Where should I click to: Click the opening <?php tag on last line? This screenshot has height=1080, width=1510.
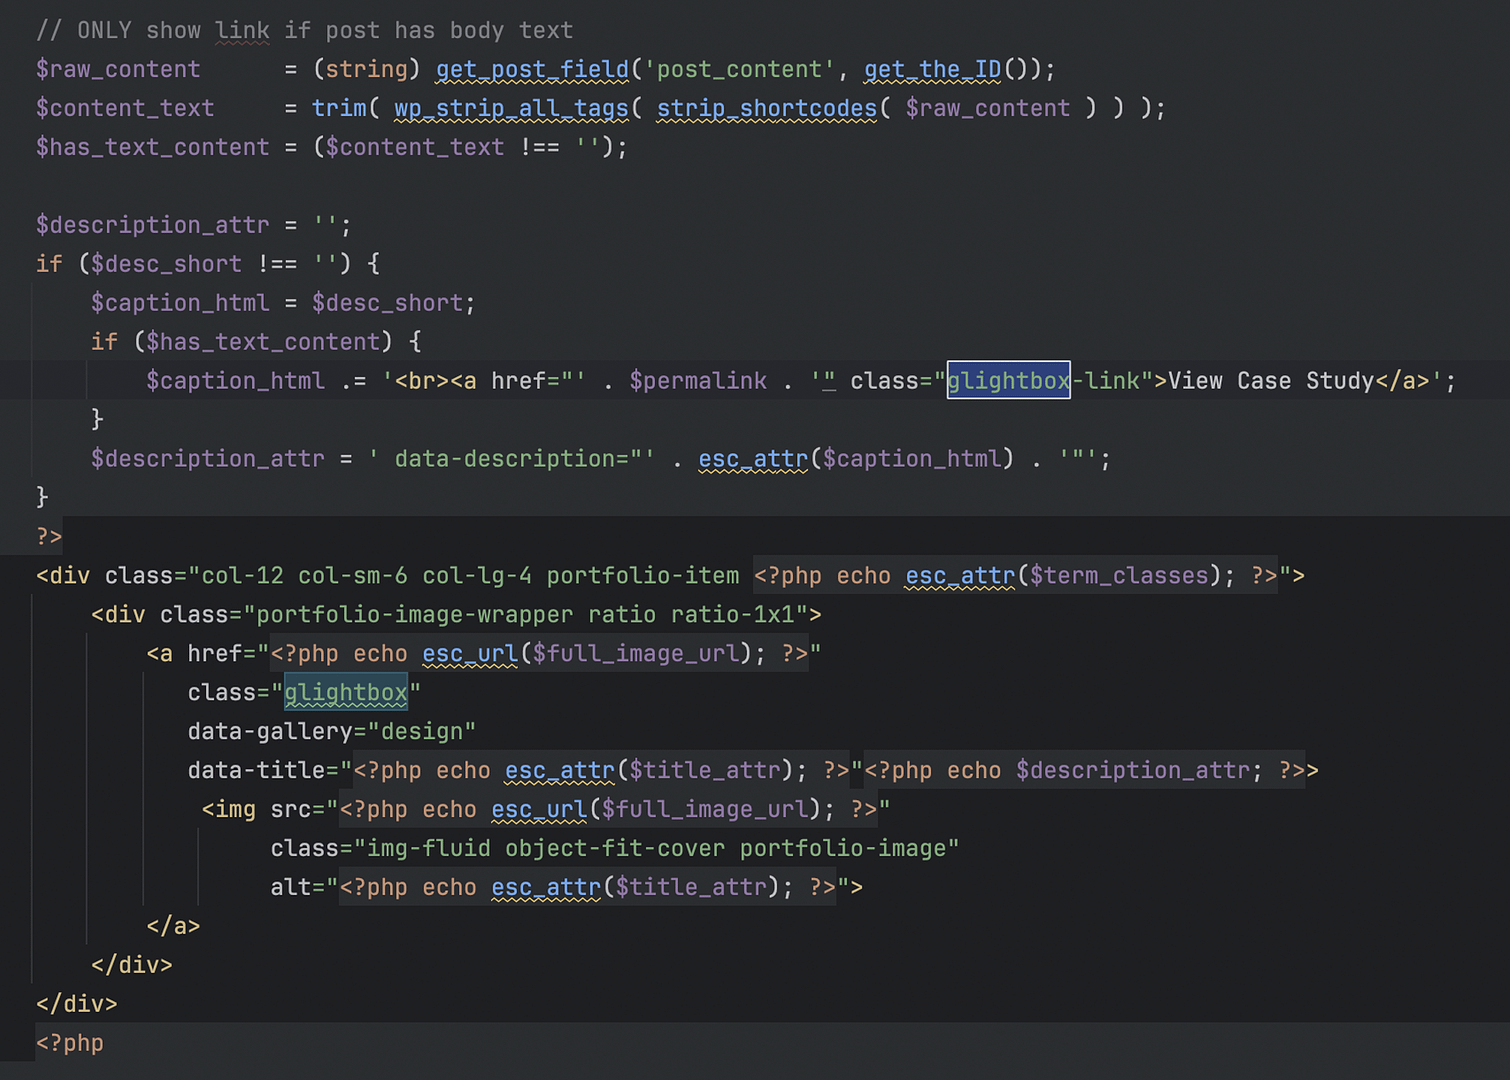point(70,1043)
